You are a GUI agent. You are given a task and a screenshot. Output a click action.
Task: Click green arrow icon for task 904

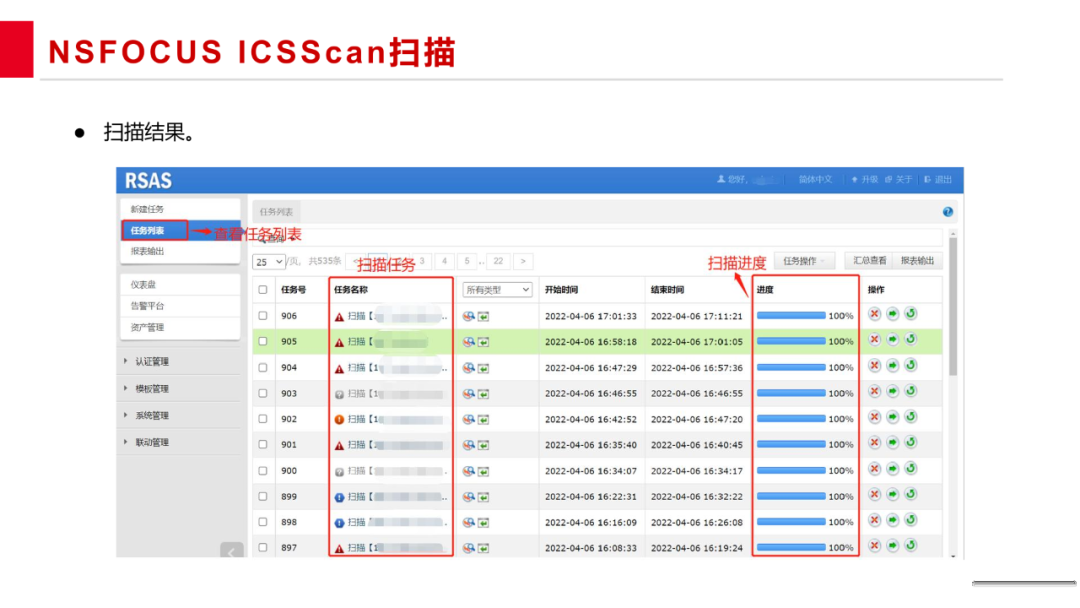[893, 366]
